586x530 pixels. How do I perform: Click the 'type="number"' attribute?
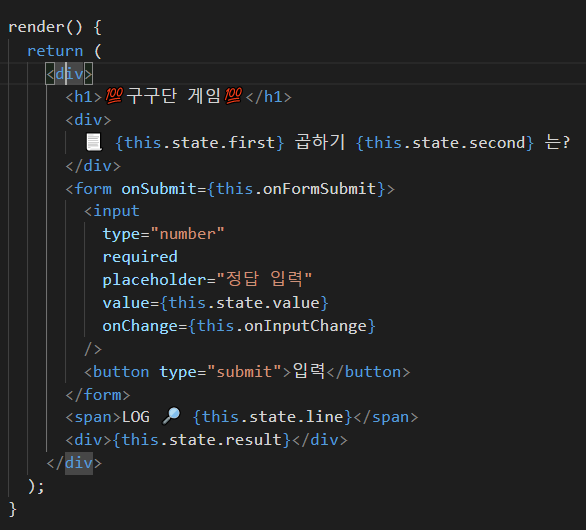(163, 234)
